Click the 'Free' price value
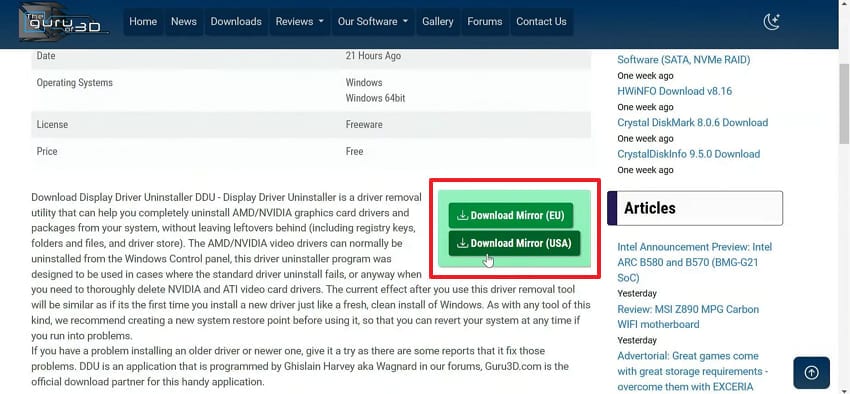This screenshot has height=394, width=850. [355, 151]
